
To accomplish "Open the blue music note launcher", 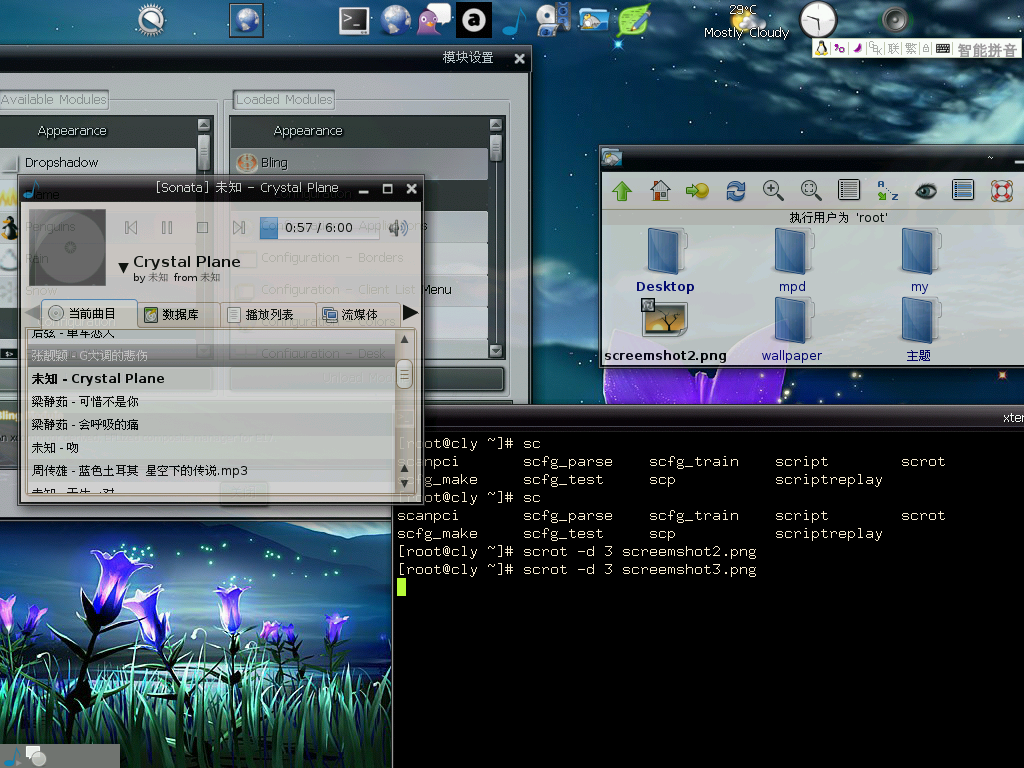I will coord(514,21).
